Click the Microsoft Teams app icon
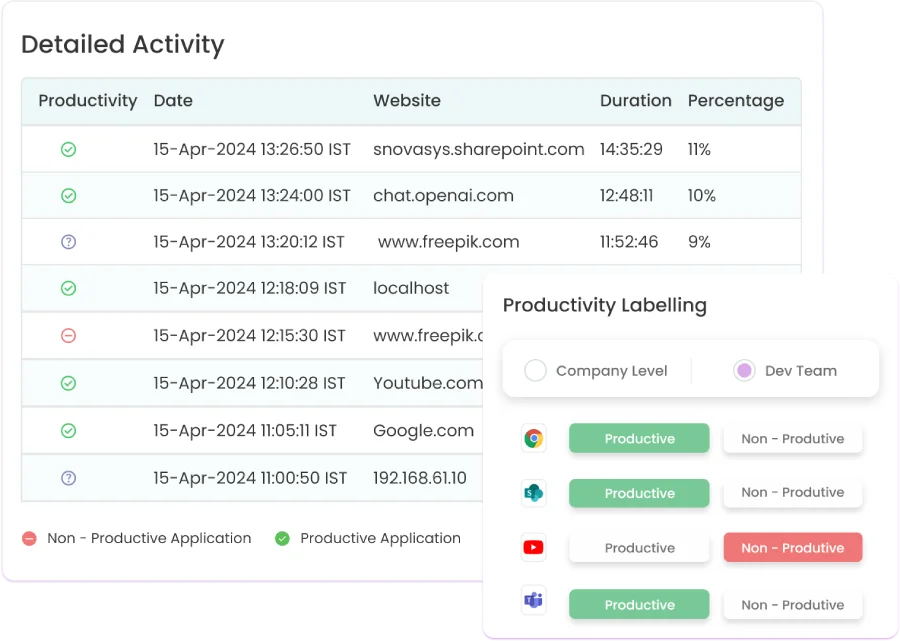This screenshot has height=641, width=900. (x=534, y=601)
